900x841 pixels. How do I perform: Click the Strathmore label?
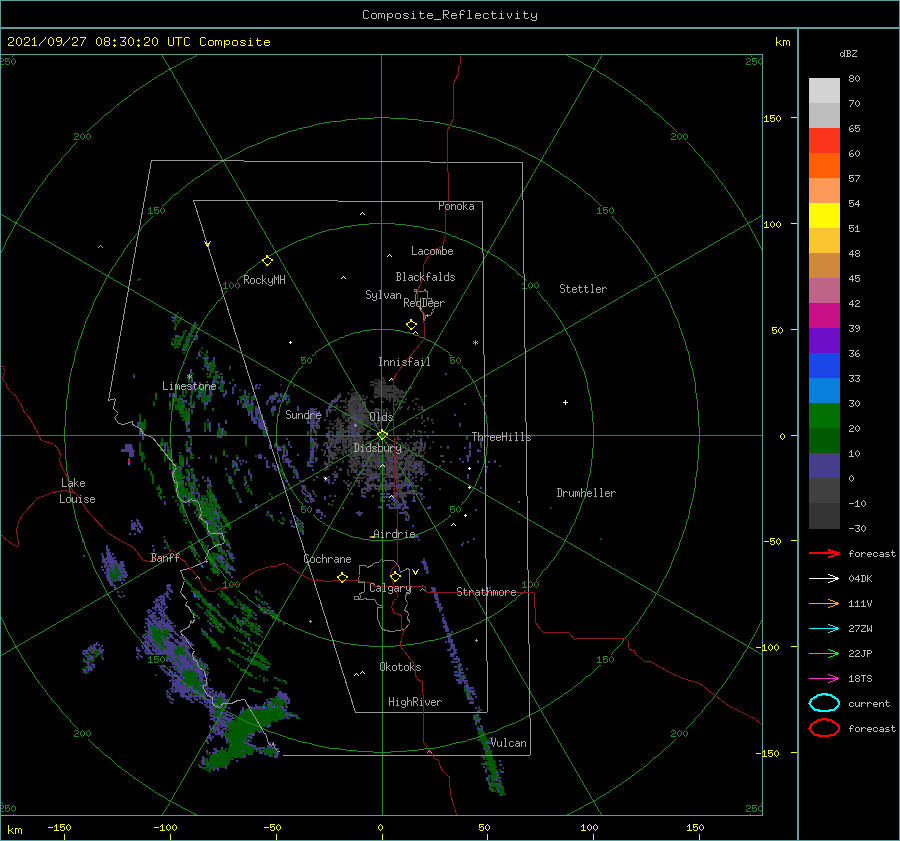486,592
